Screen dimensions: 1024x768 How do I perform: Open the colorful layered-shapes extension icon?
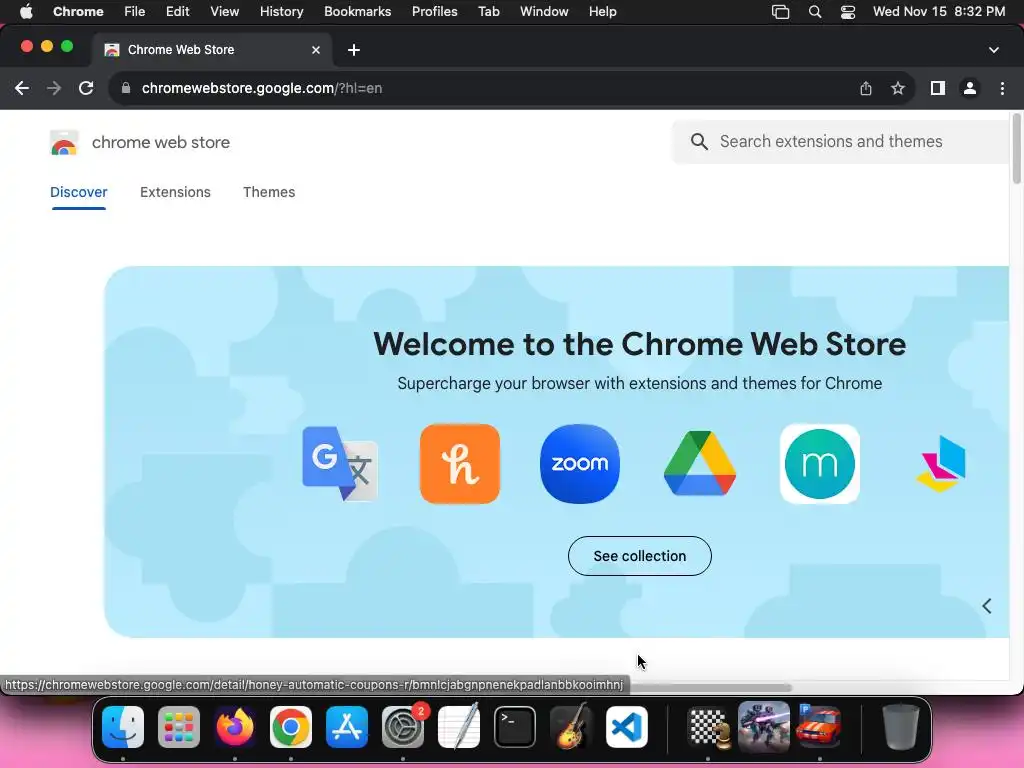pos(940,464)
